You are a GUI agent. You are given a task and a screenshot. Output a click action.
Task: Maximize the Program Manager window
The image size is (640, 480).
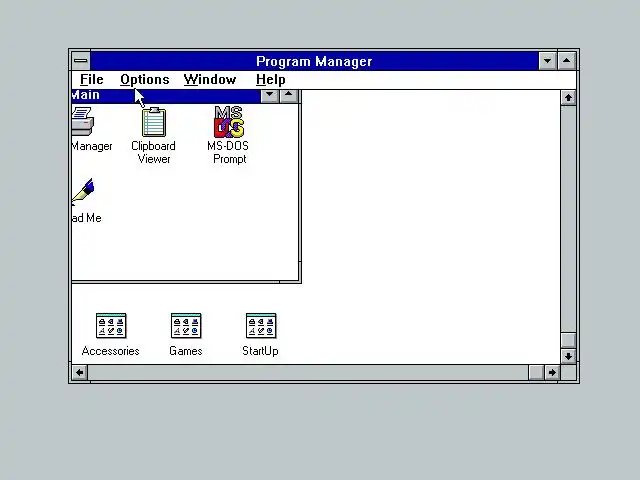tap(567, 61)
